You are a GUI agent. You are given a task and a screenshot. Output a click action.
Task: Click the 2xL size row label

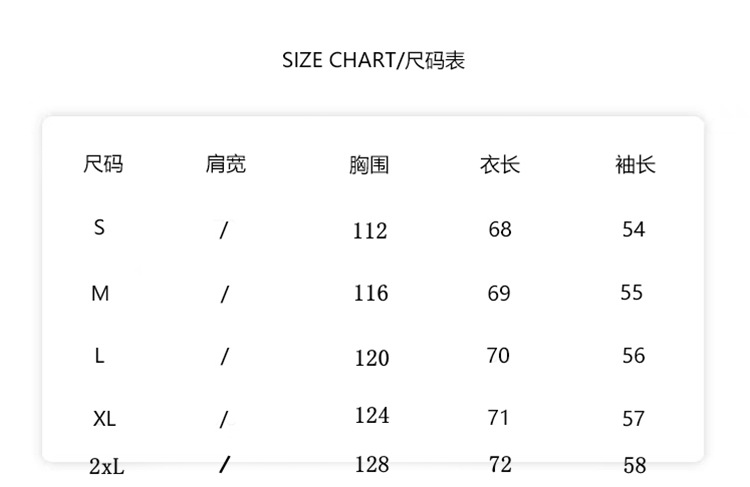tap(106, 466)
